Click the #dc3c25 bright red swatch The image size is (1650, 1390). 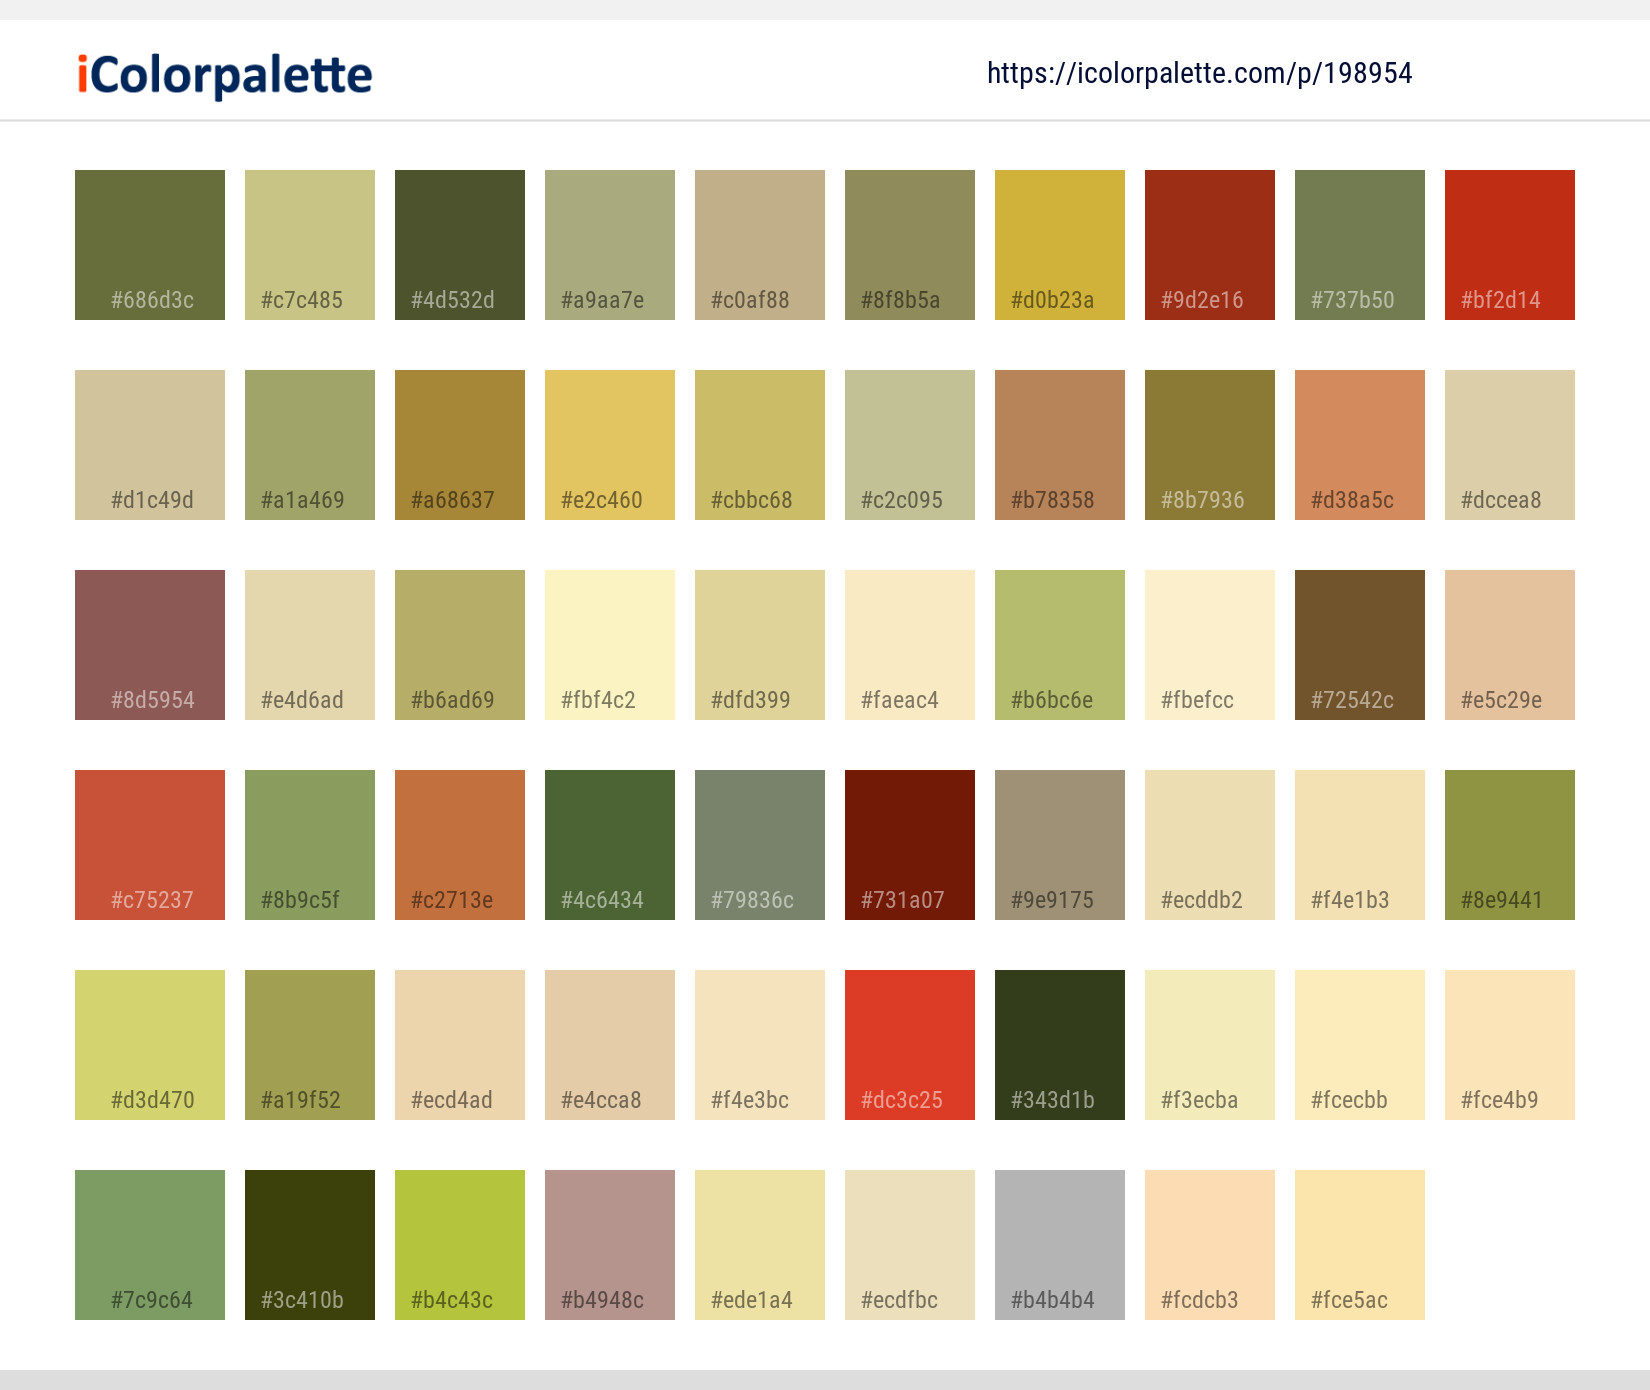[909, 1044]
